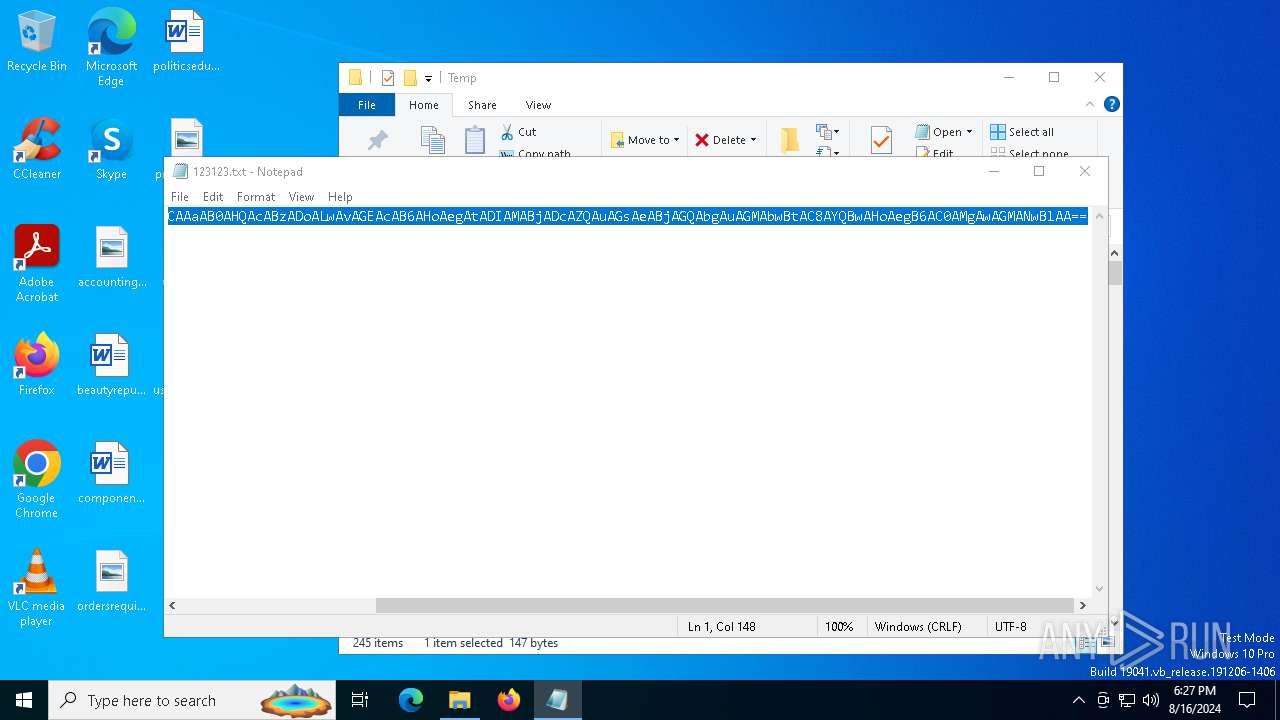Click the New folder icon in Explorer ribbon
The height and width of the screenshot is (720, 1280).
coord(790,140)
